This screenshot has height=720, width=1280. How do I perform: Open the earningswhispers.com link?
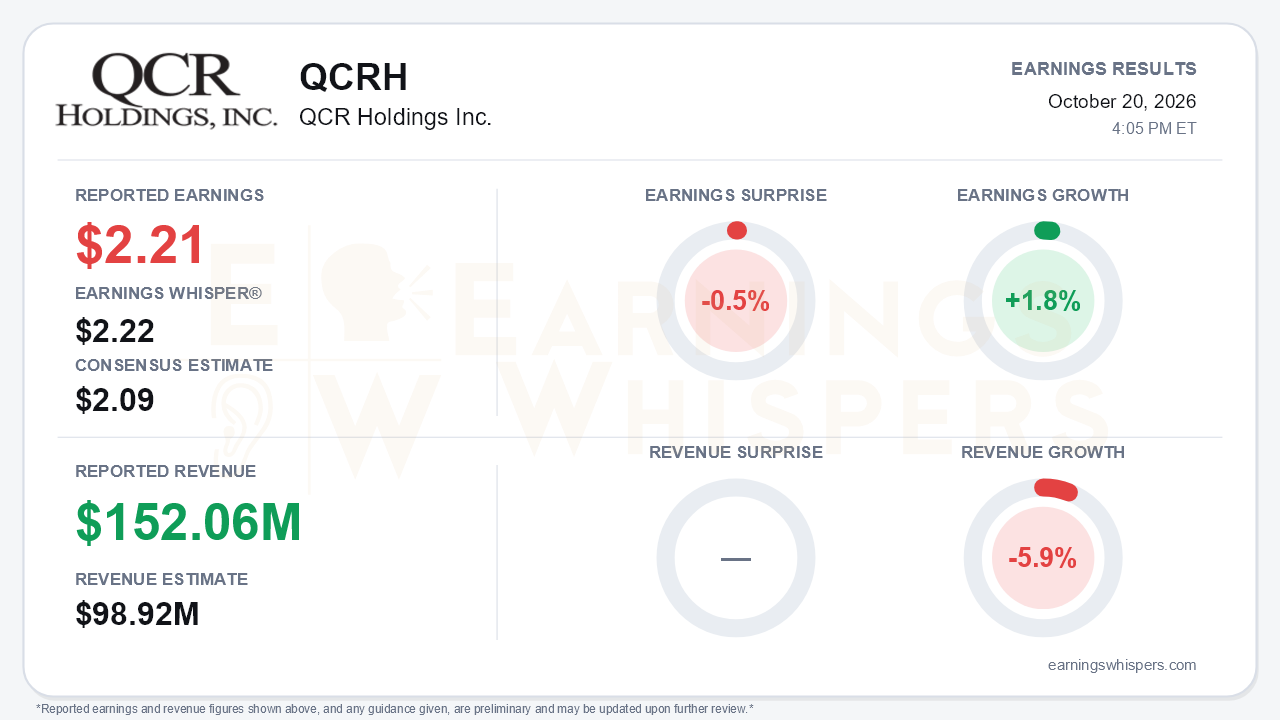click(1122, 665)
